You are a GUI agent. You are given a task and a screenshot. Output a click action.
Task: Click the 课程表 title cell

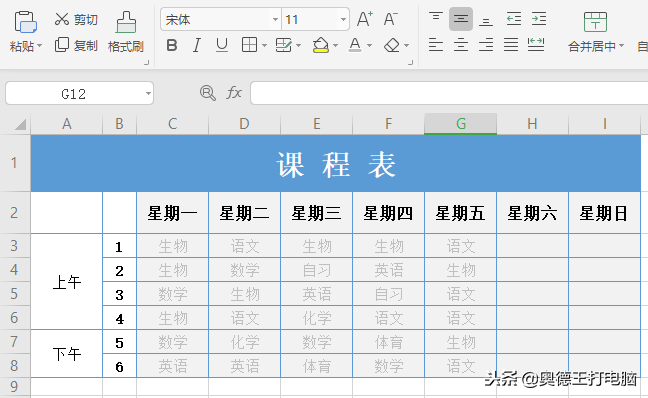tap(336, 163)
